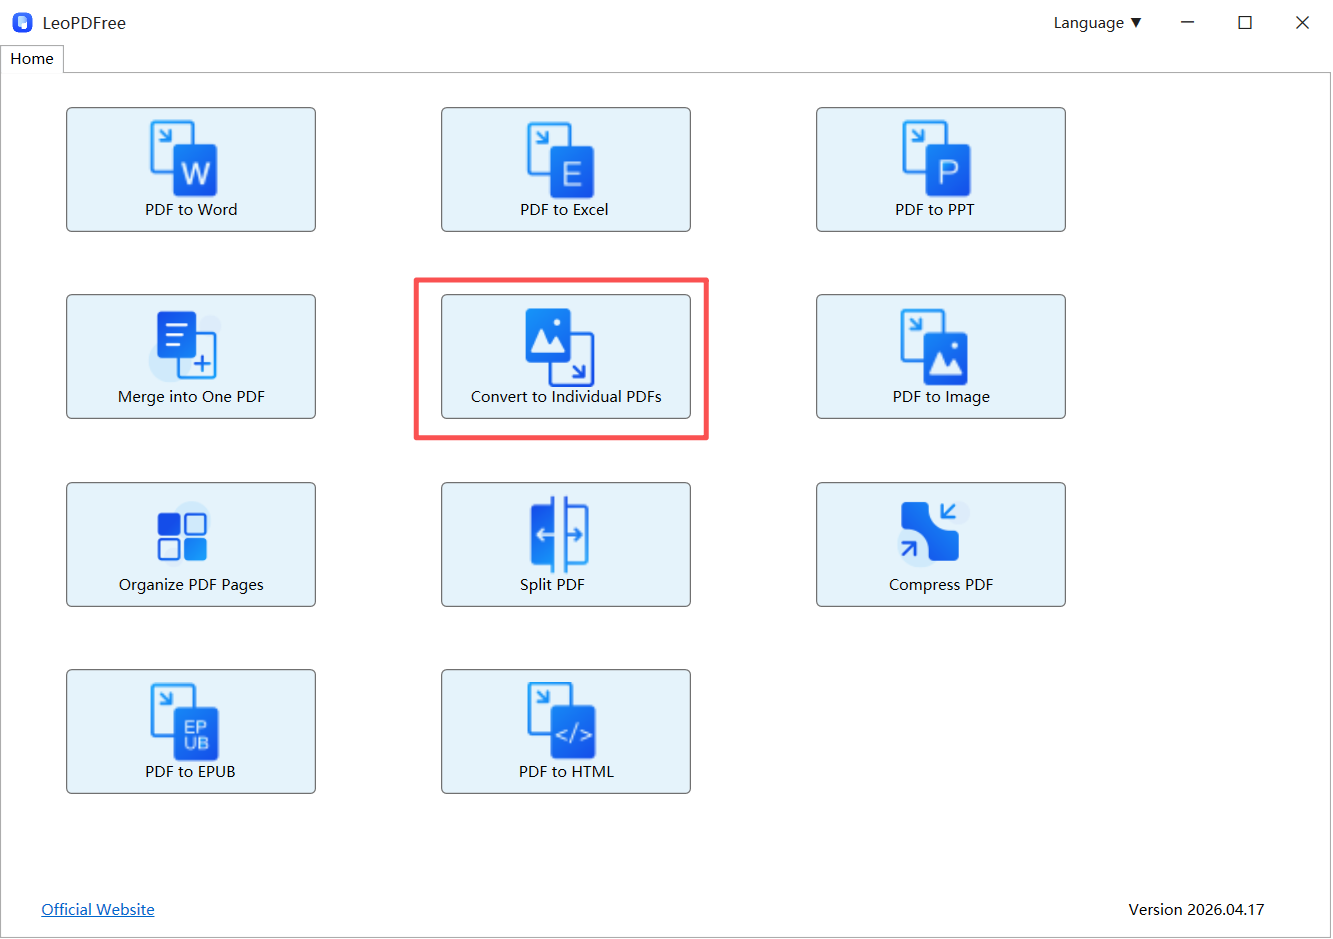Screen dimensions: 1333x939
Task: Open the PDF to Excel converter icon
Action: click(561, 160)
